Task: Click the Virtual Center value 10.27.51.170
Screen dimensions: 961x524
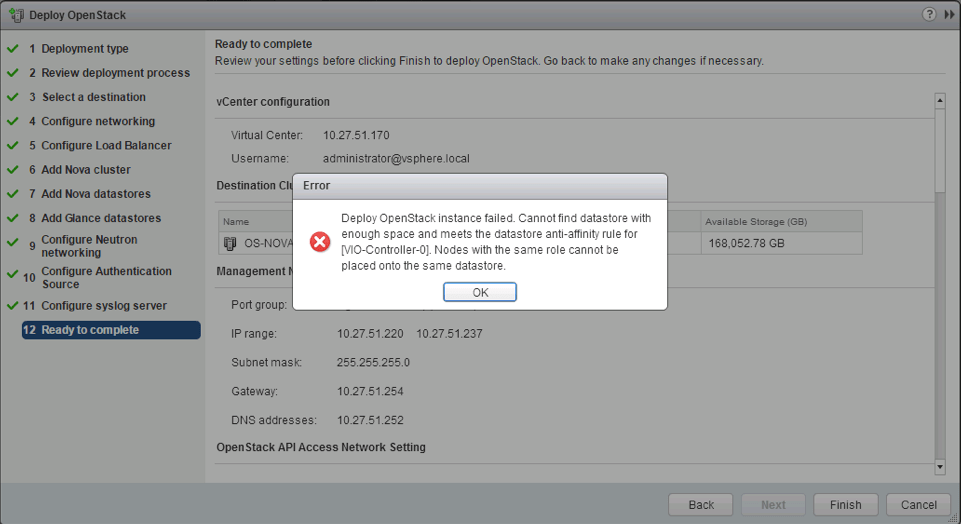Action: 356,135
